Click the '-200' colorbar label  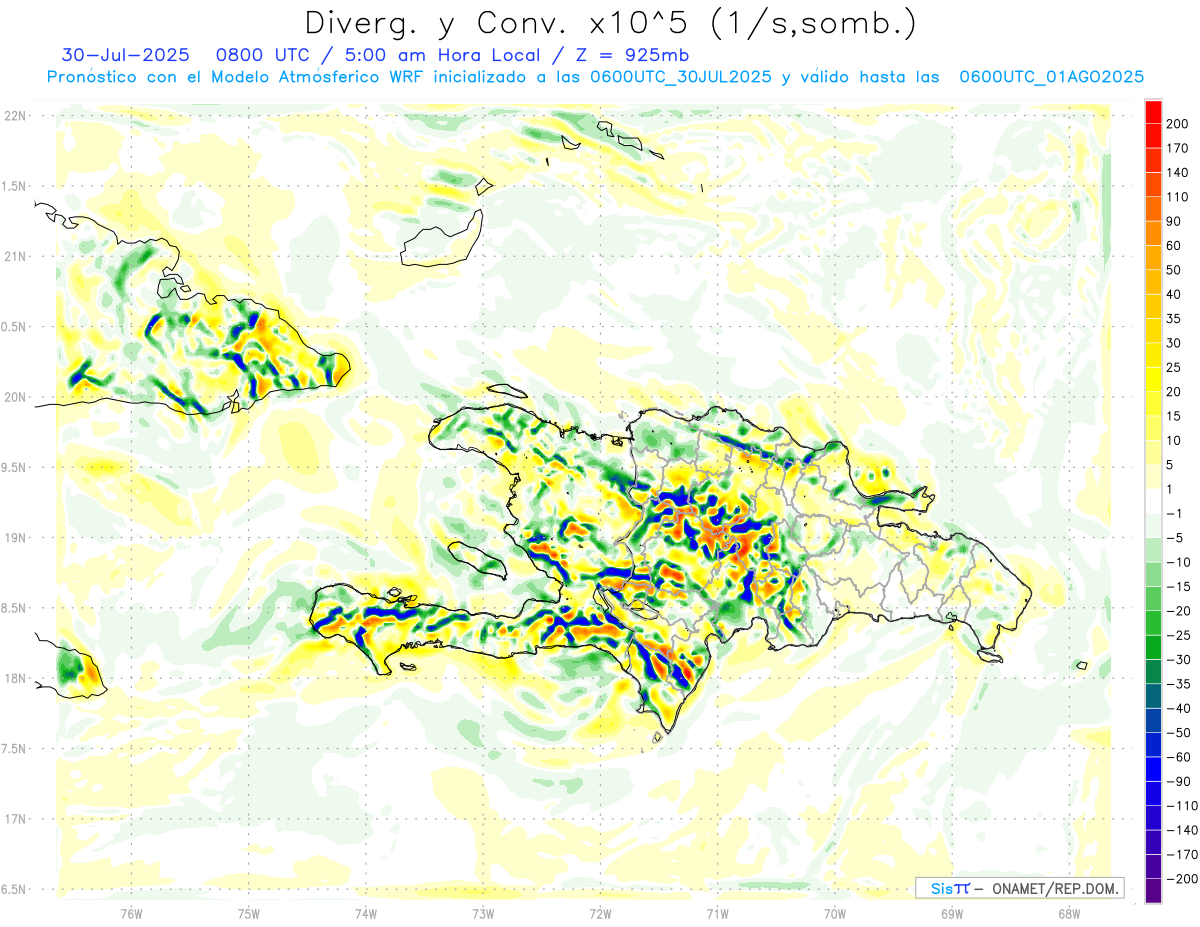1181,879
